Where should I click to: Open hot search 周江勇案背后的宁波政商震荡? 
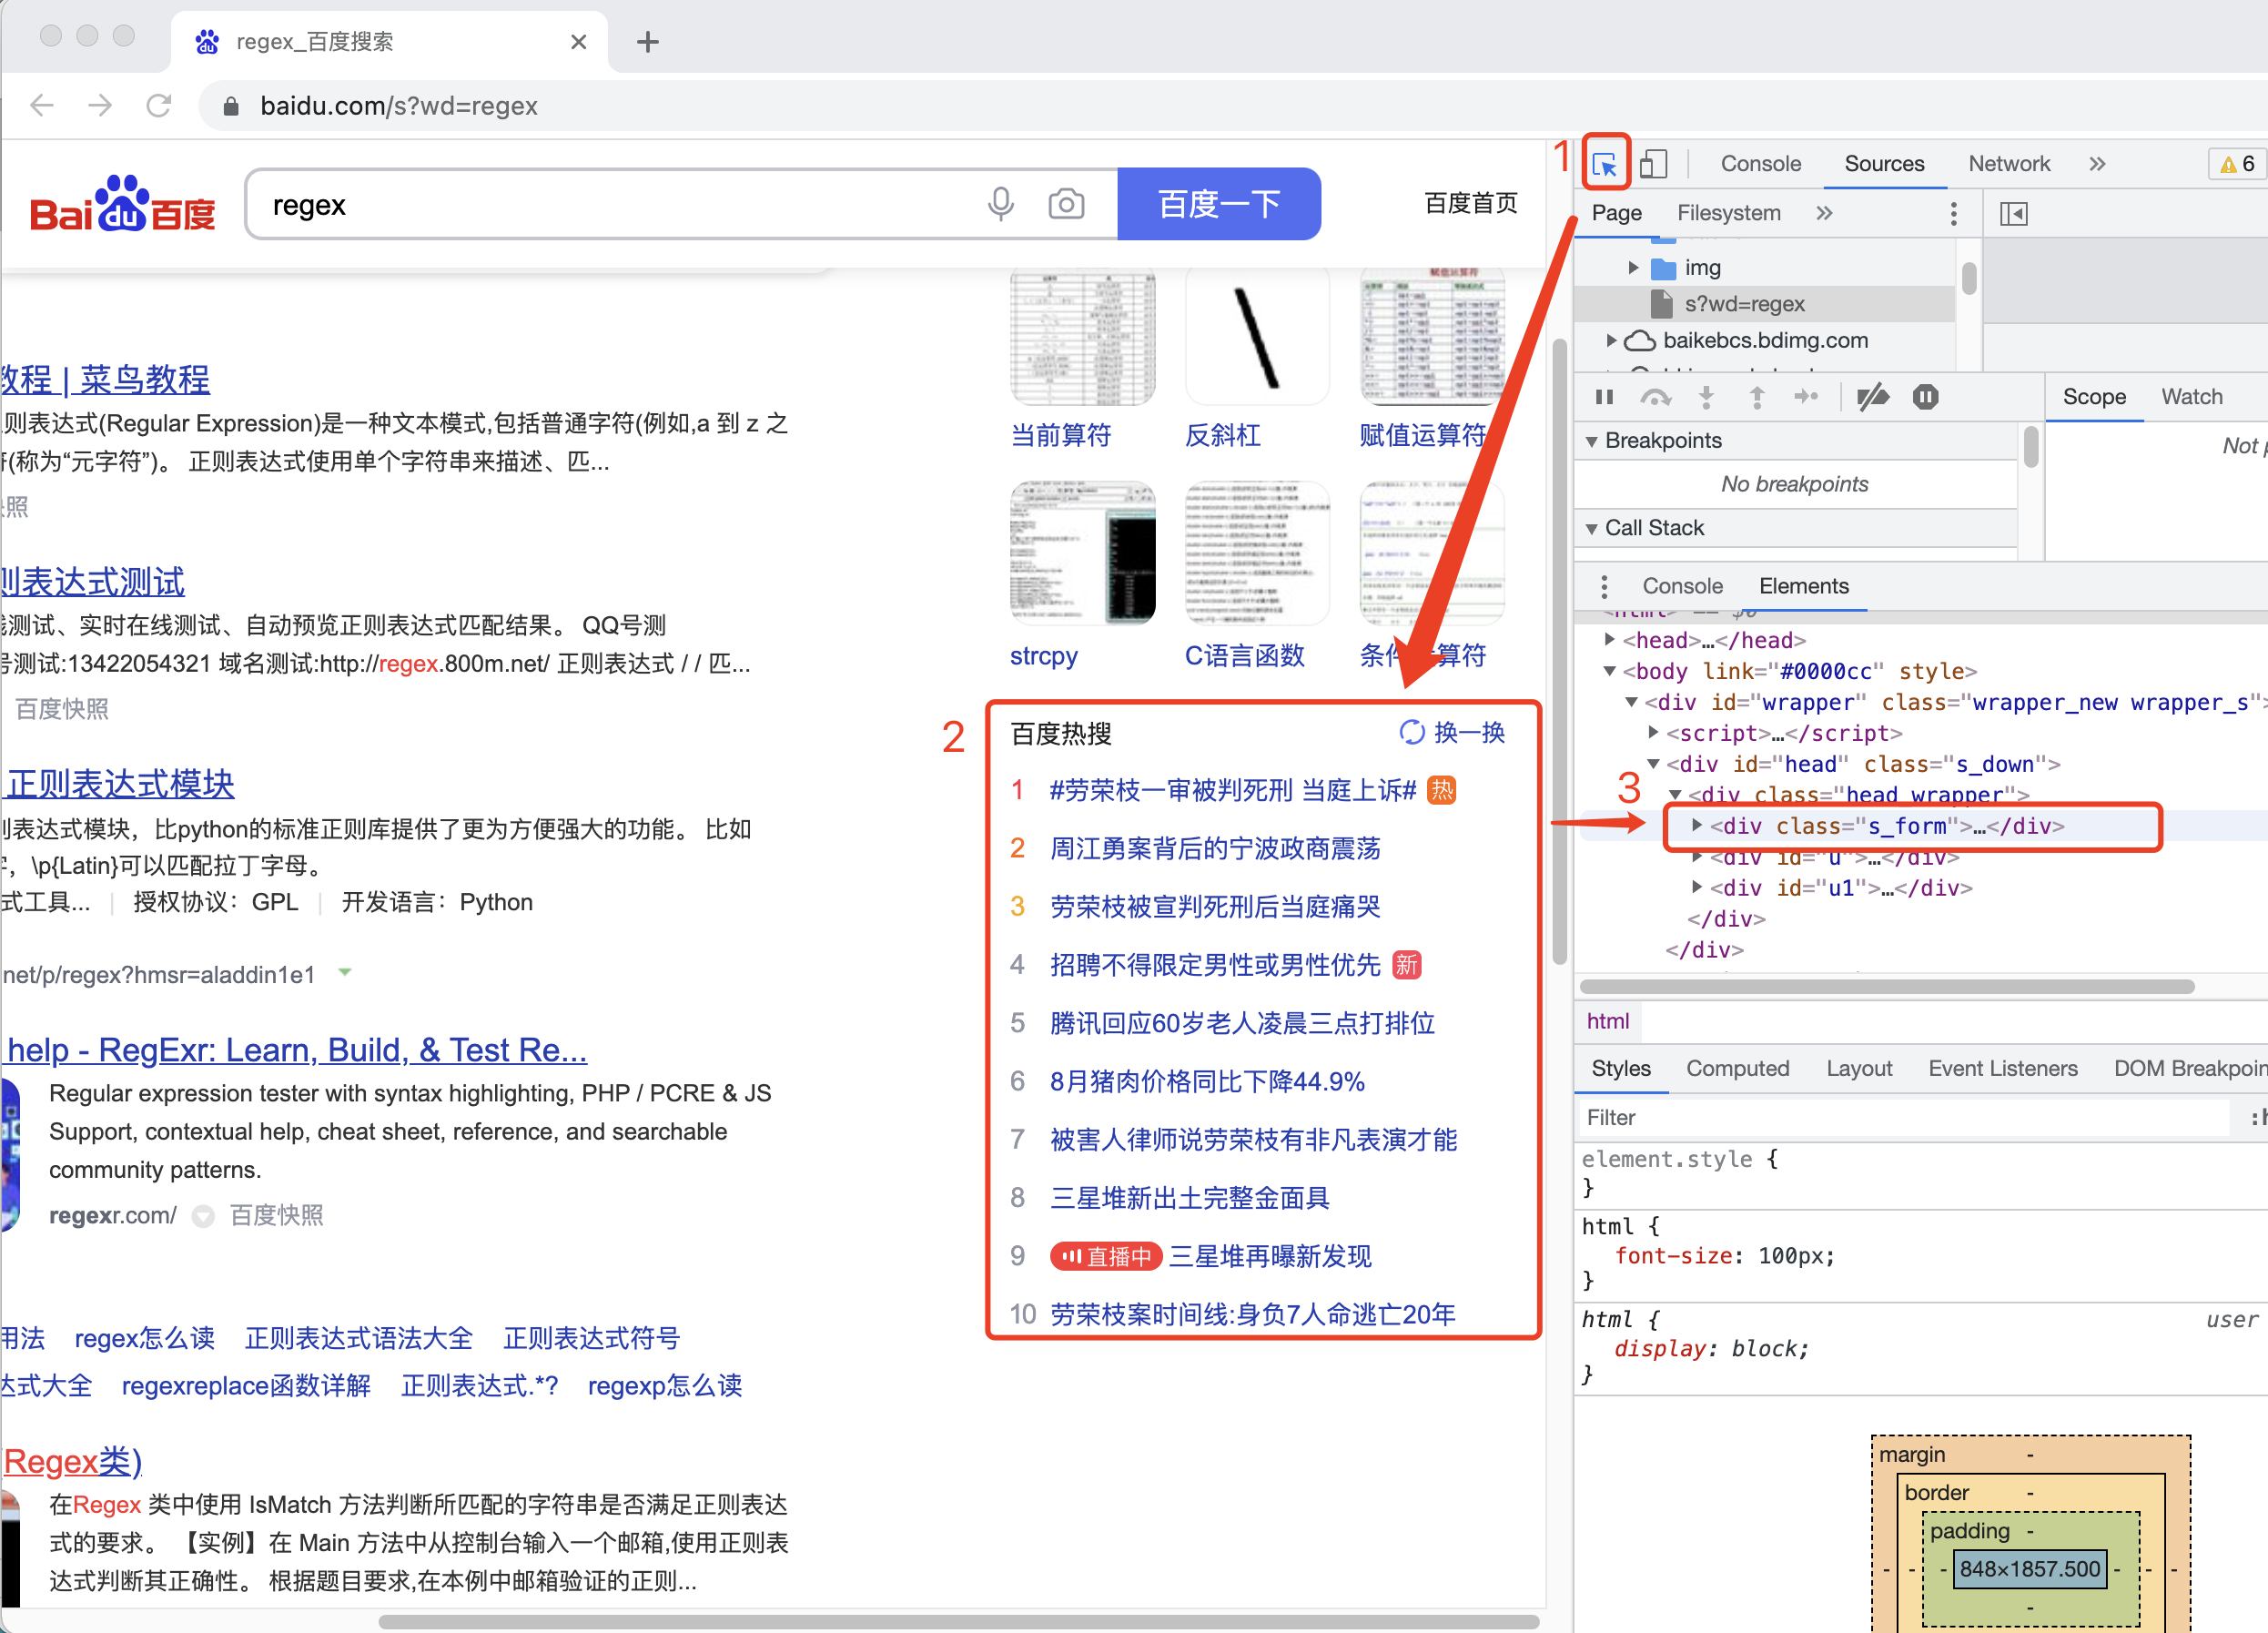[1214, 849]
